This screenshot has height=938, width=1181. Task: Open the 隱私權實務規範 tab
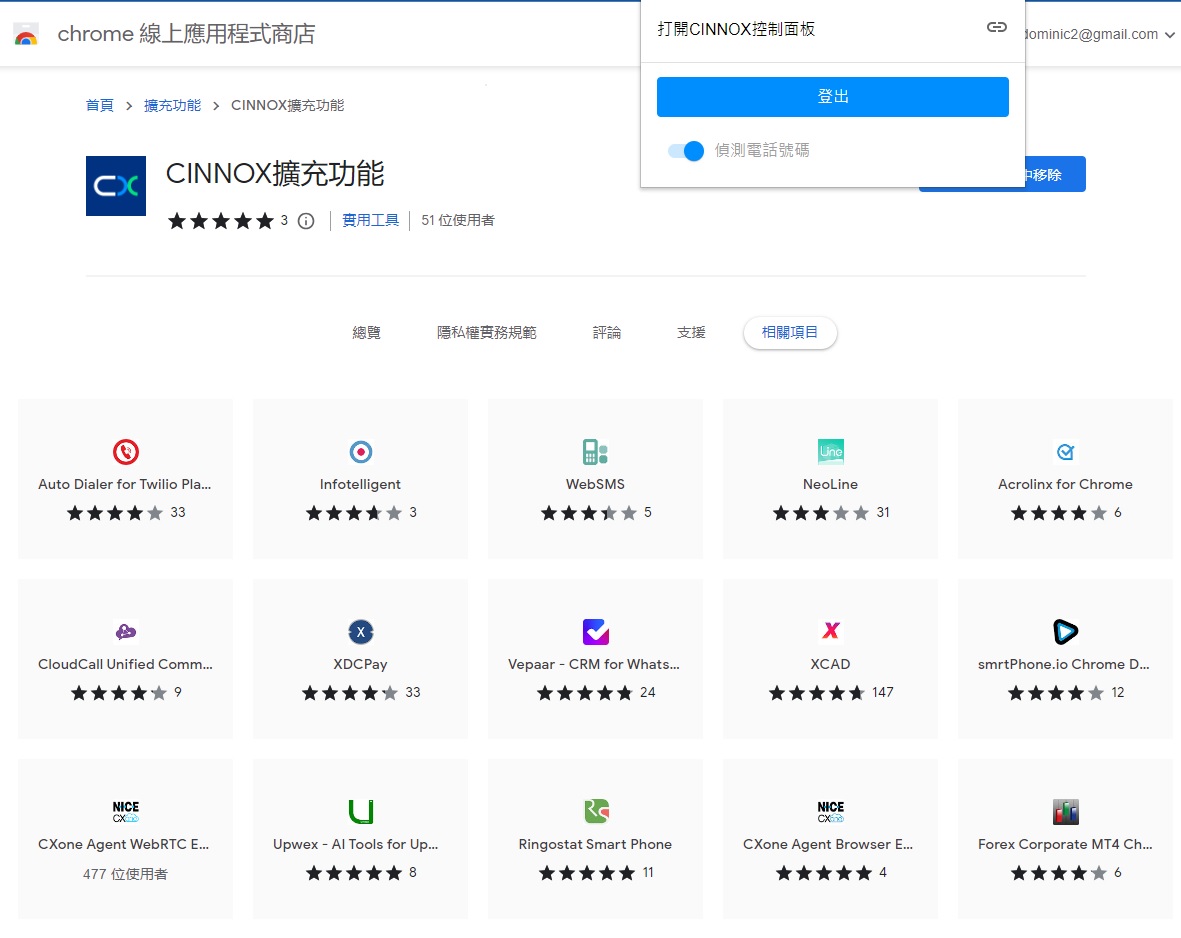487,332
